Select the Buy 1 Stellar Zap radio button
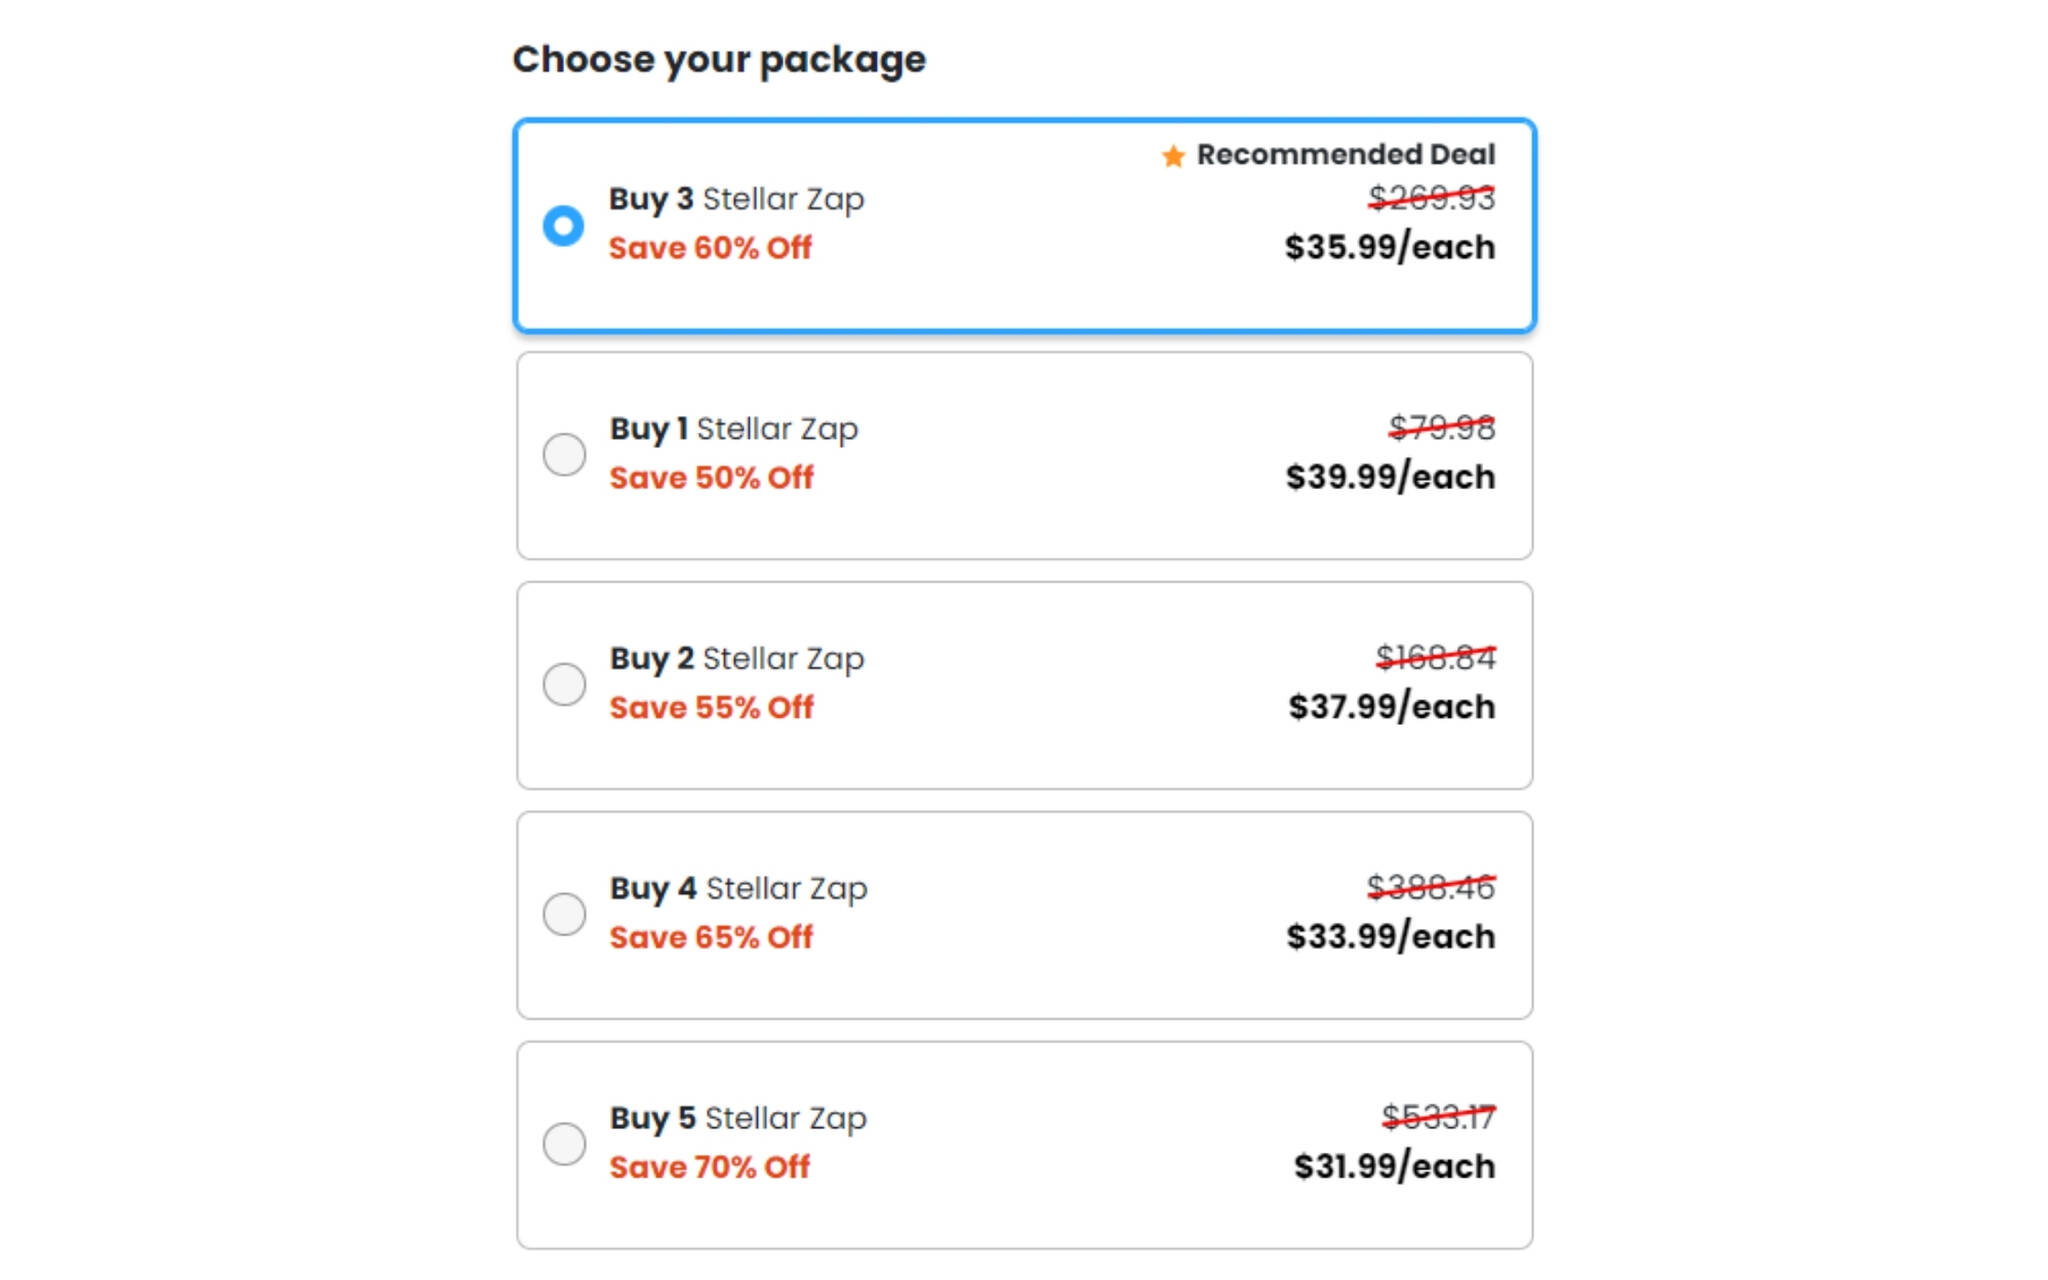Screen dimensions: 2048x1280 (564, 455)
